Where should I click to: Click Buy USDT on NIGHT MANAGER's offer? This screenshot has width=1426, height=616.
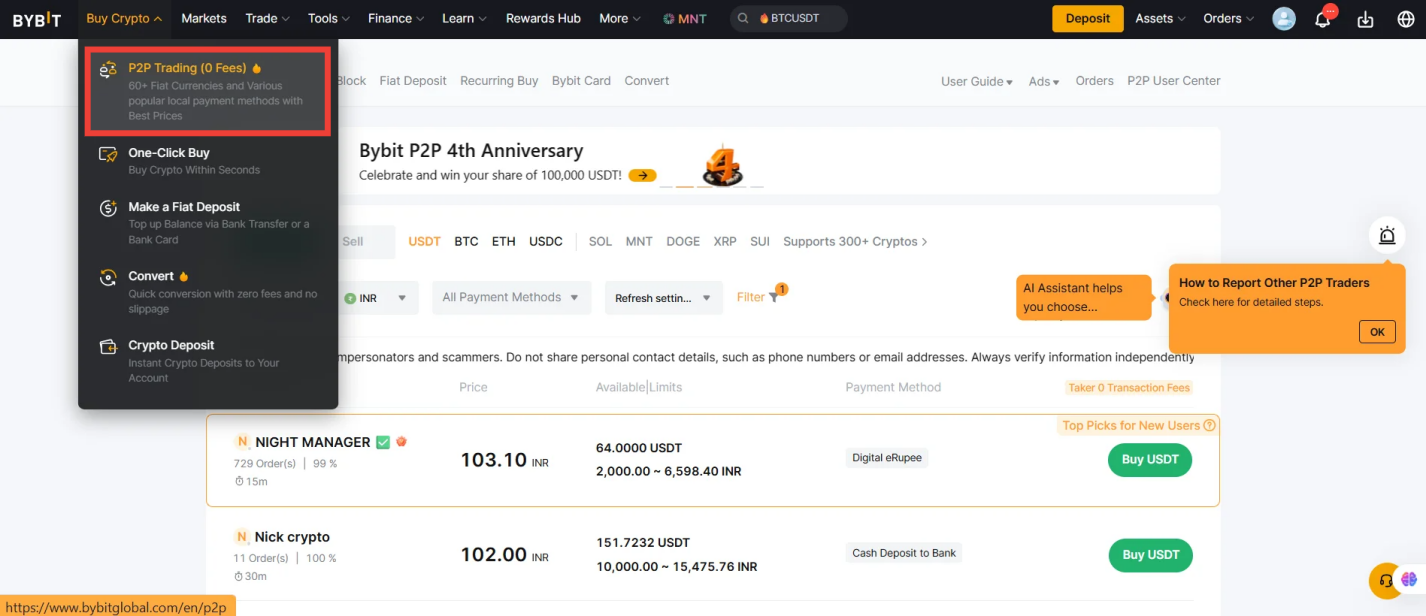tap(1149, 459)
